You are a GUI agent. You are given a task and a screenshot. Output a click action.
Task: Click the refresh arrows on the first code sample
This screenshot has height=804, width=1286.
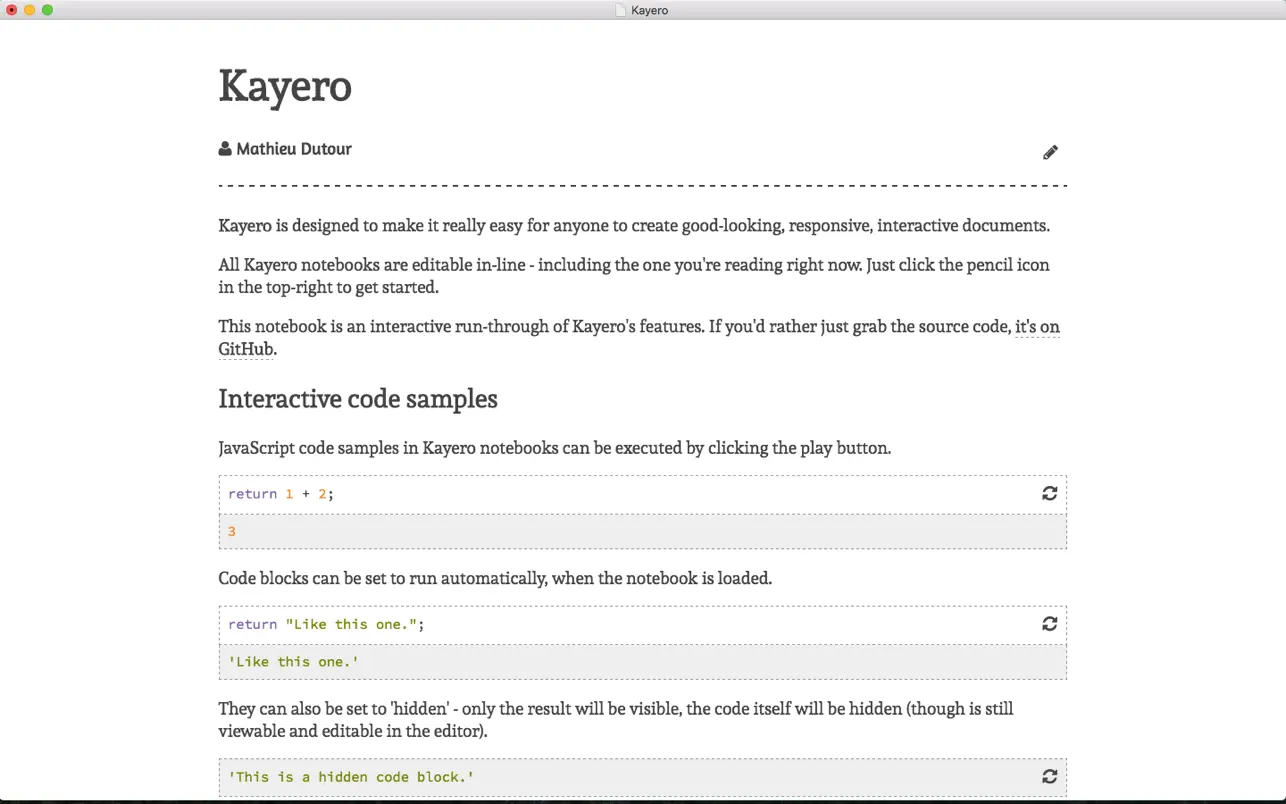pyautogui.click(x=1049, y=493)
